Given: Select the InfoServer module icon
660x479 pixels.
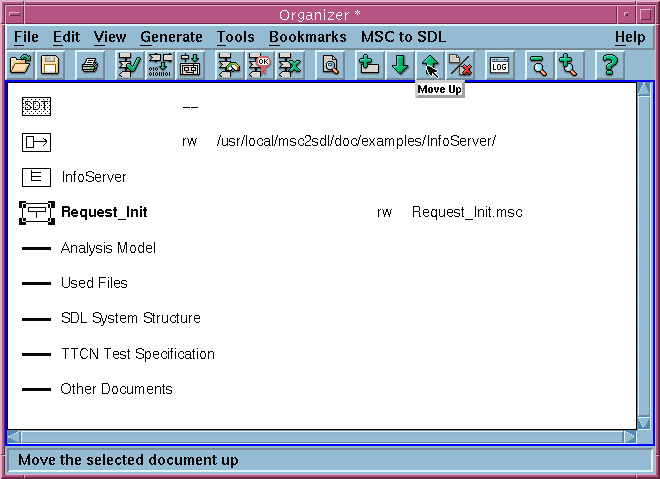Looking at the screenshot, I should pos(36,177).
